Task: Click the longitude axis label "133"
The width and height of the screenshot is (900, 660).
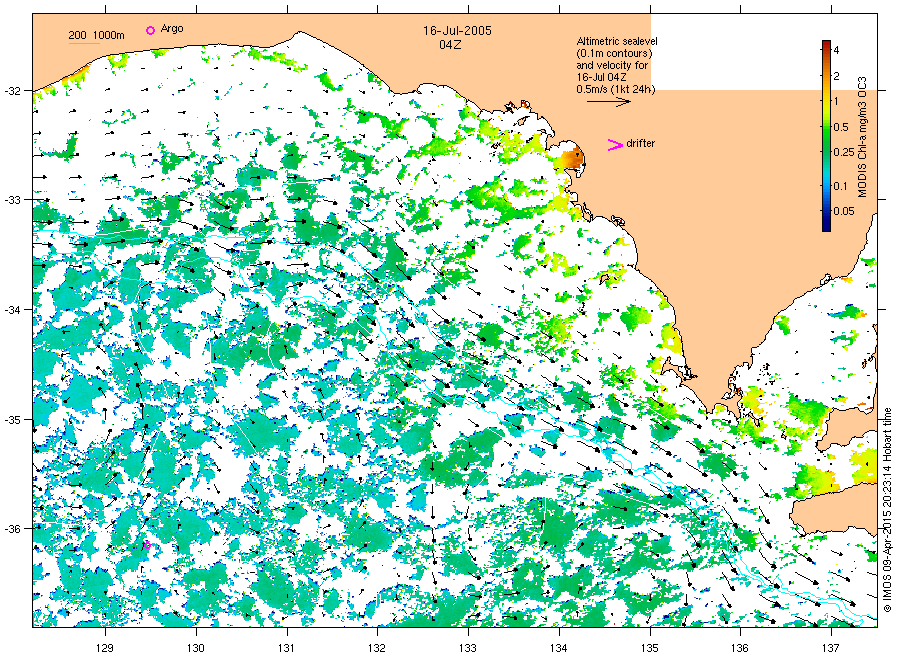Action: (468, 649)
